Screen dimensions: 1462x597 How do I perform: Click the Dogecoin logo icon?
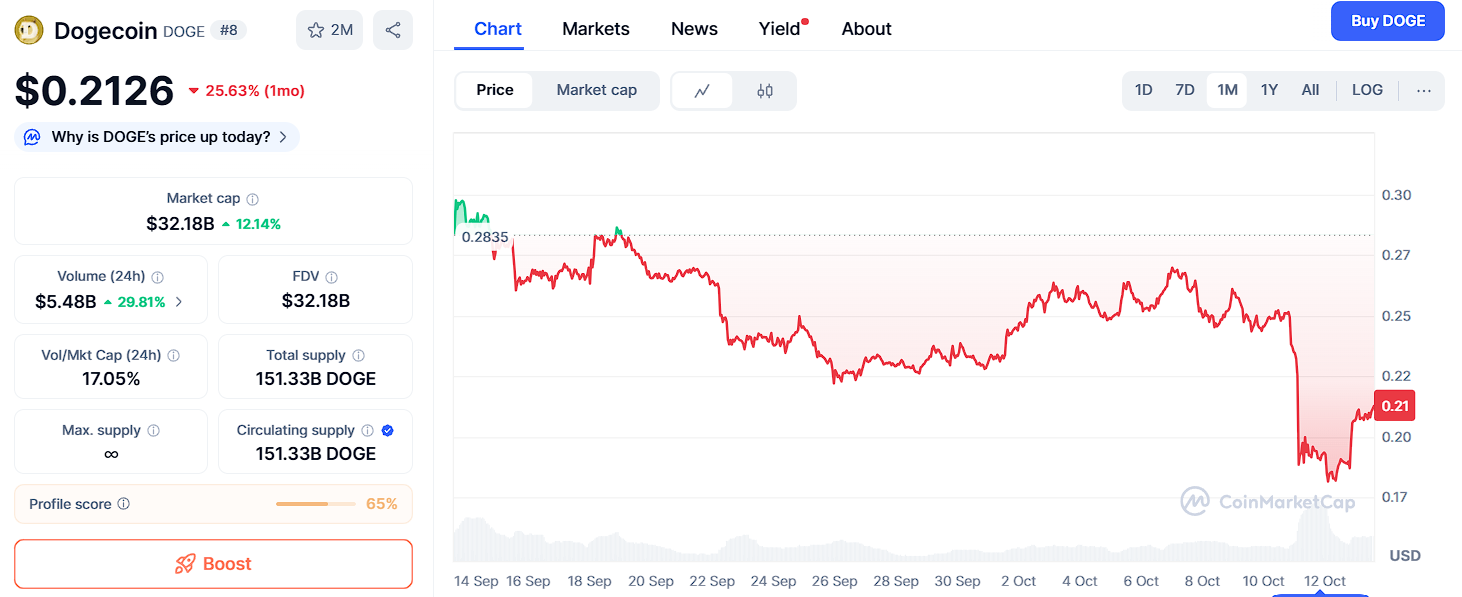(x=29, y=31)
